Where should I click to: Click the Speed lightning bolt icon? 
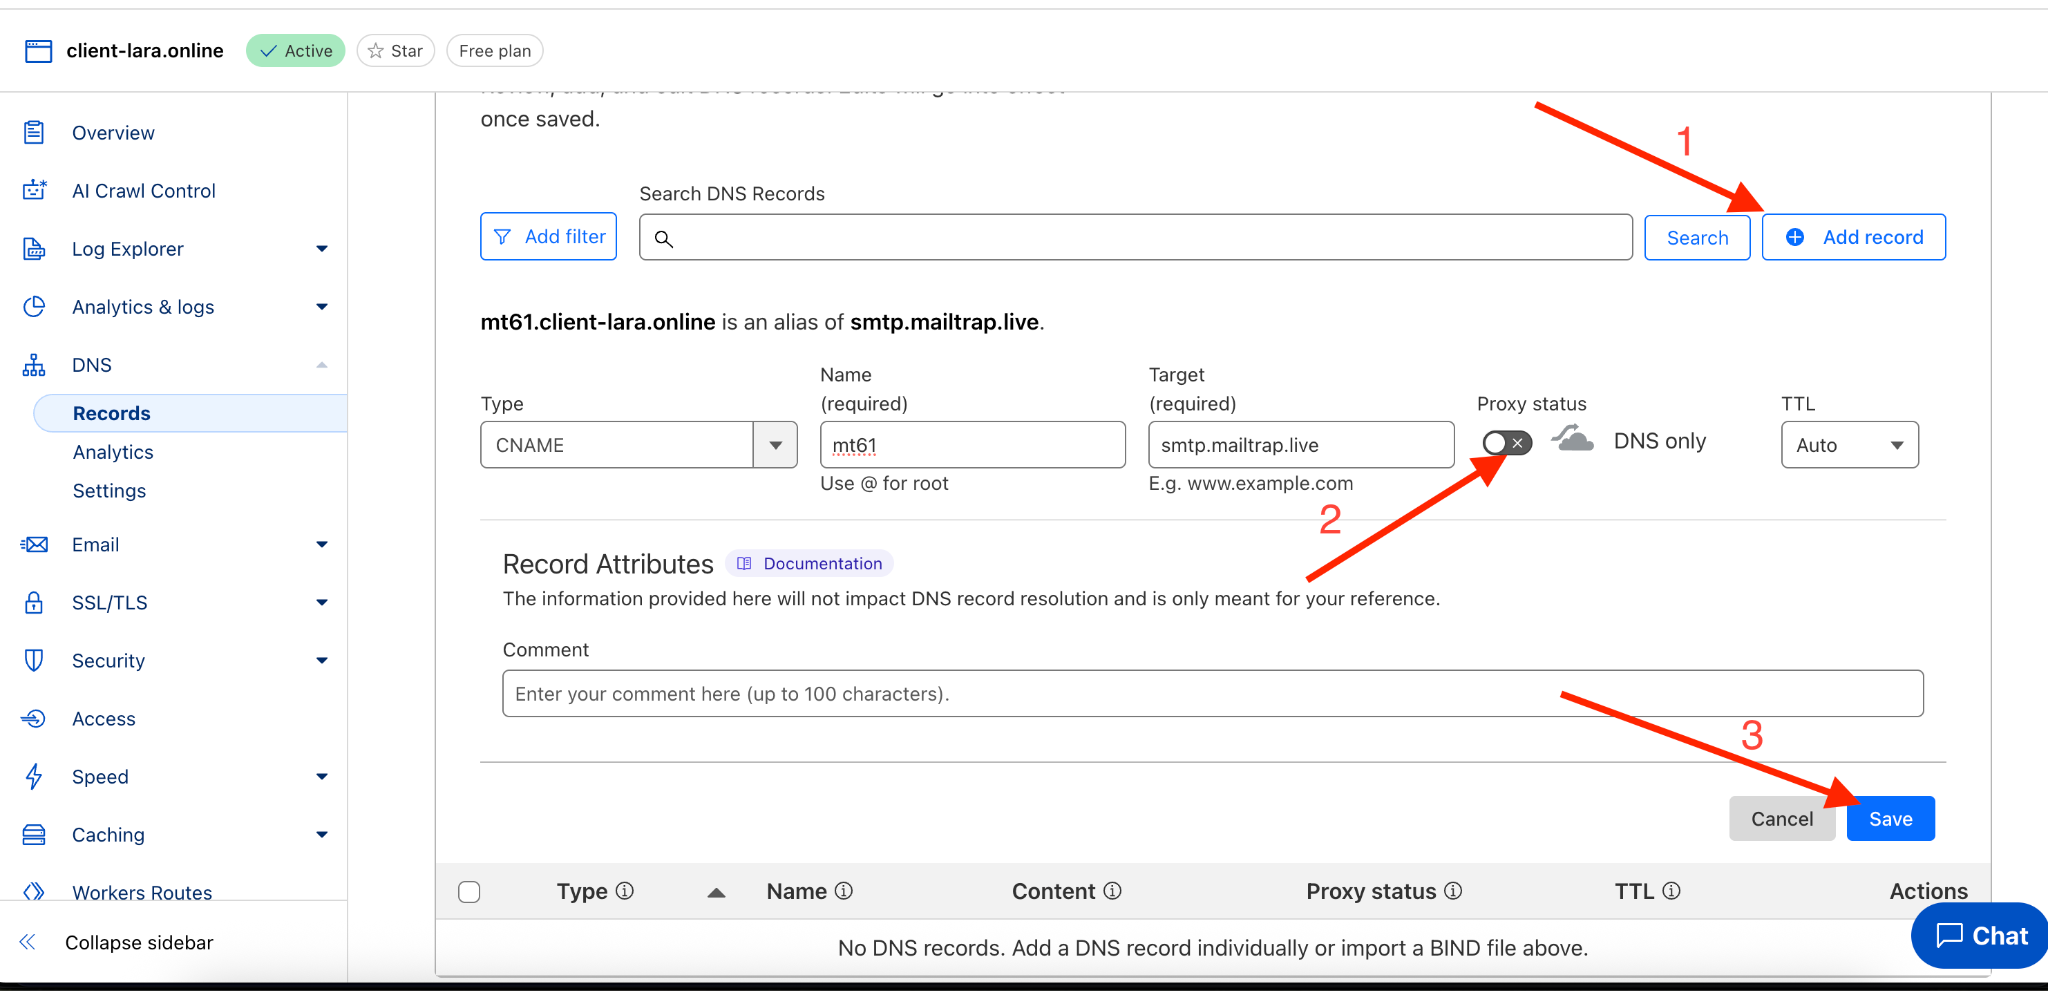pos(34,776)
